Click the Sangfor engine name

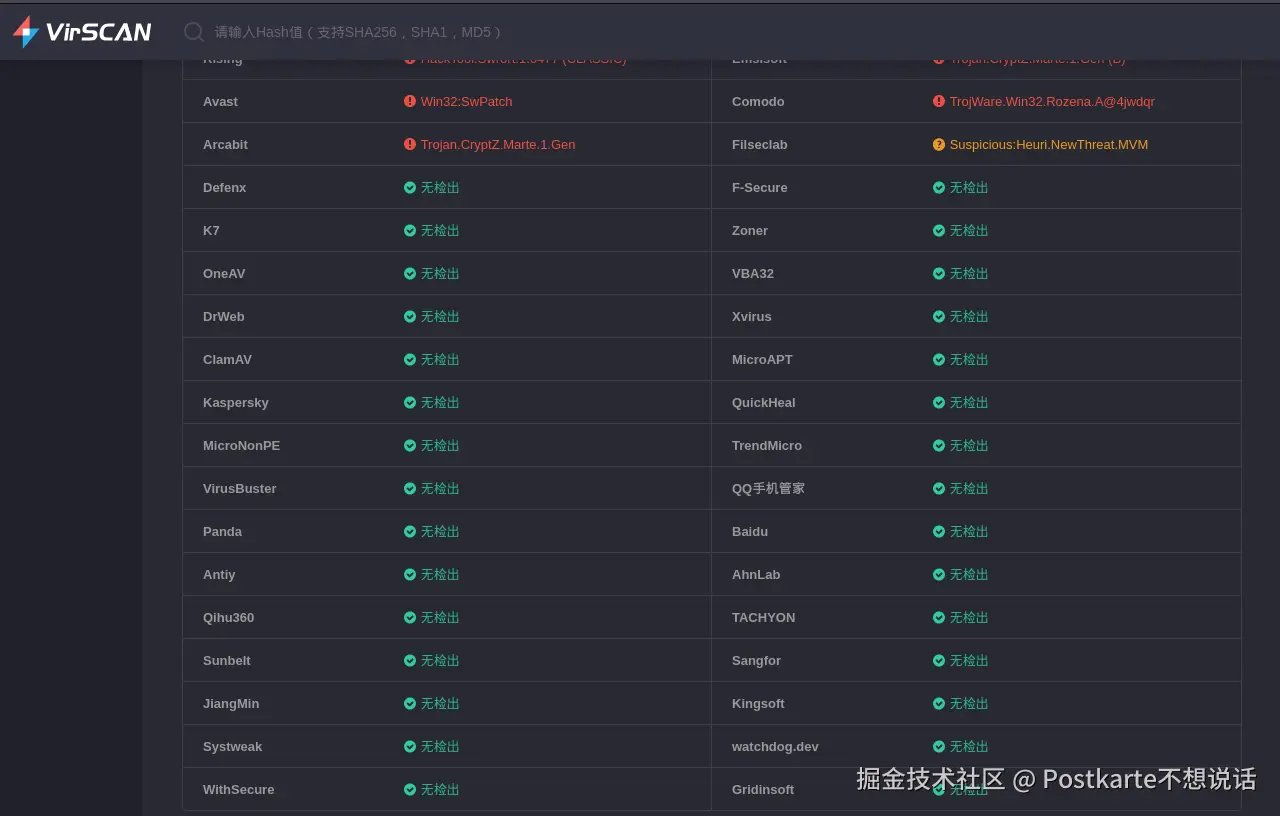click(756, 661)
